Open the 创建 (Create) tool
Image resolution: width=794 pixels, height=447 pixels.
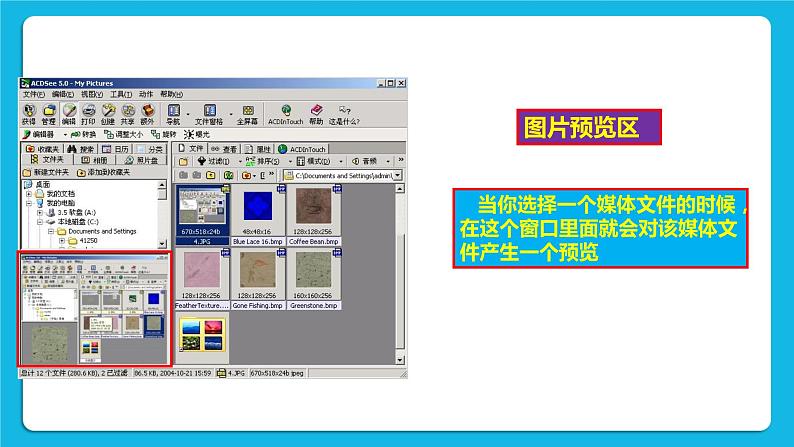(x=109, y=113)
